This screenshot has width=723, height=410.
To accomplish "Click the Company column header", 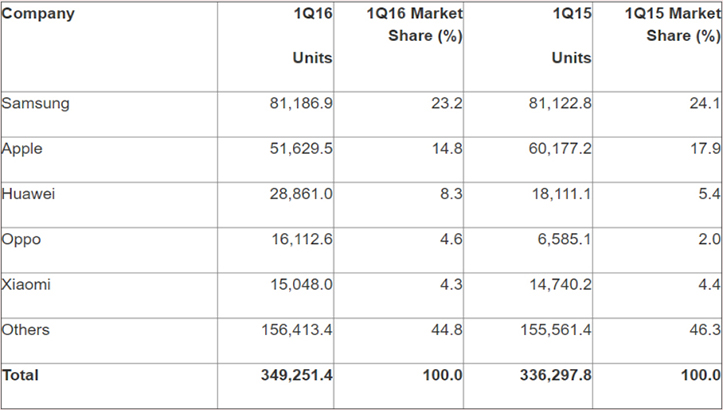I will [x=38, y=13].
